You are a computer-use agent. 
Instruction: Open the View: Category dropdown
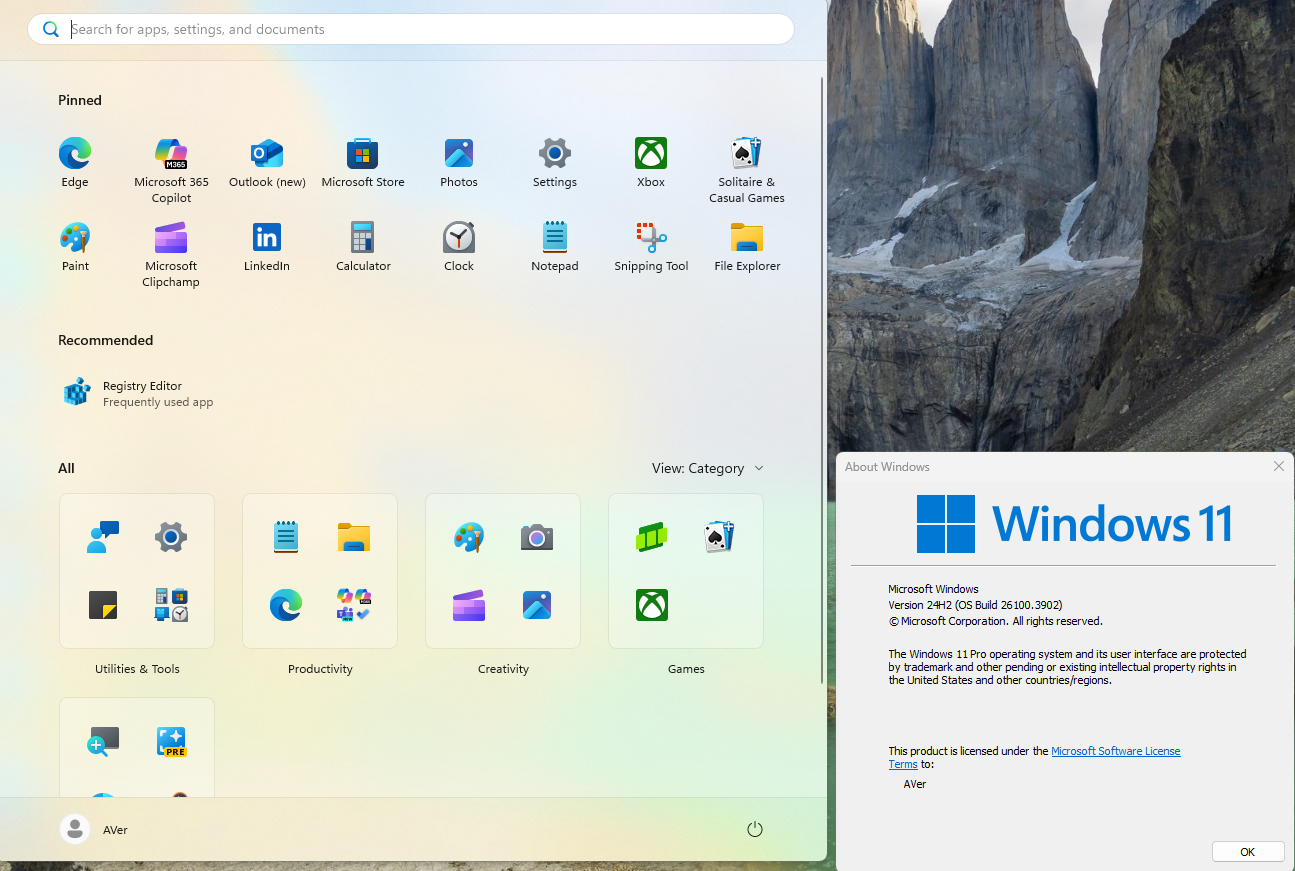point(708,468)
